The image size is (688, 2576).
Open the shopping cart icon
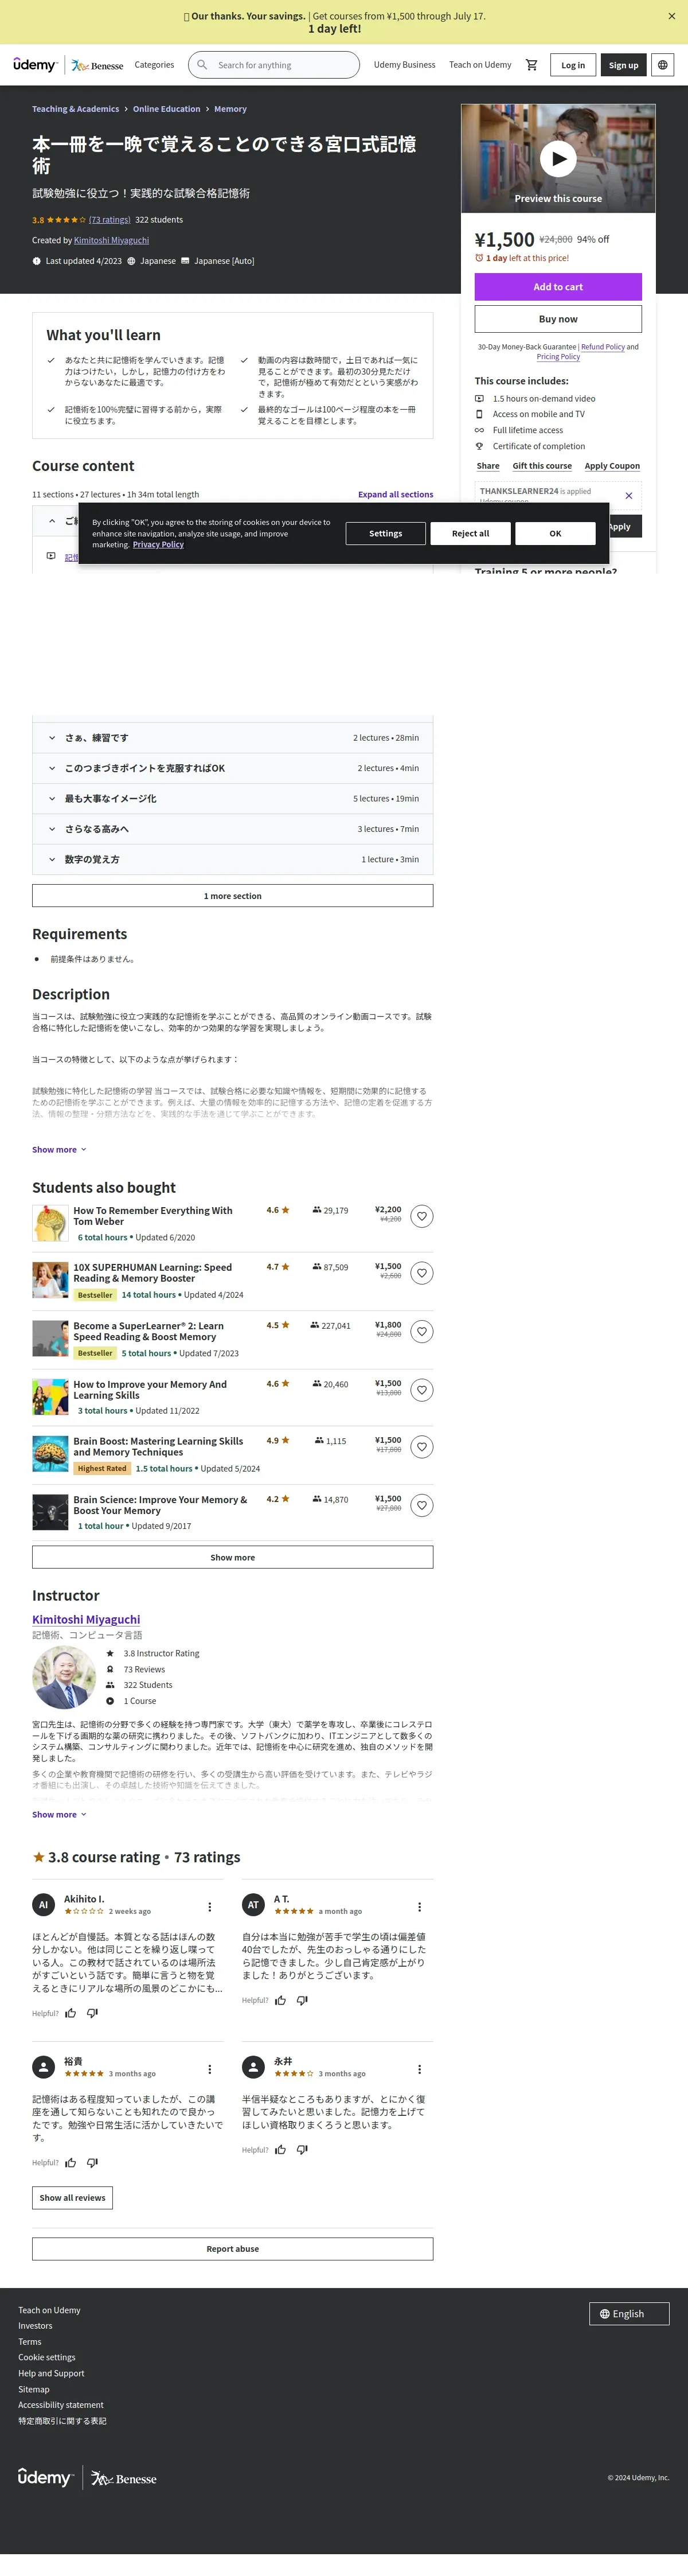531,65
